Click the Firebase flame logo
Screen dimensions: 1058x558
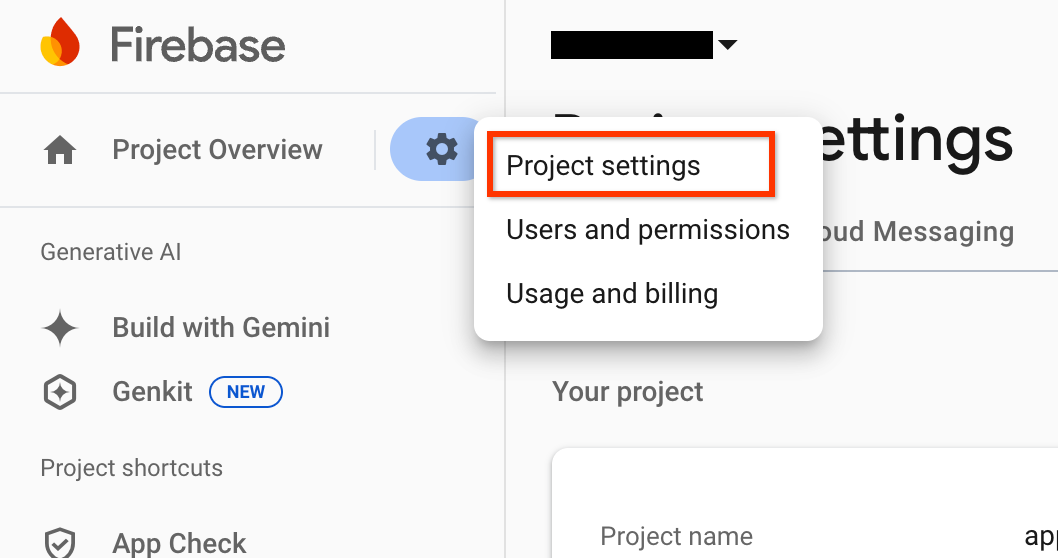click(x=60, y=44)
